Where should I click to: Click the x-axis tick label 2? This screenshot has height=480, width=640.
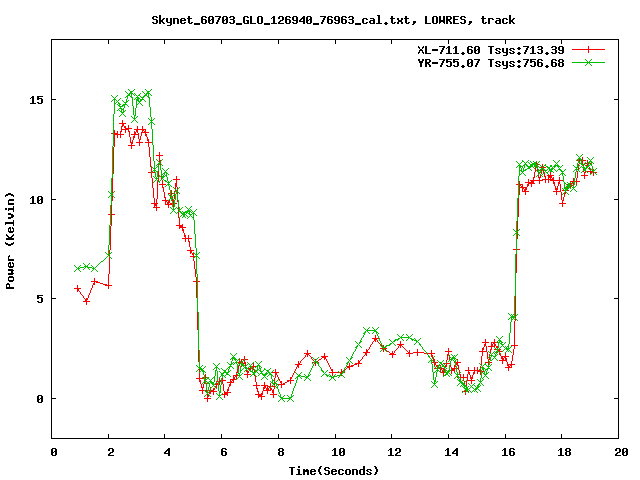pos(111,452)
